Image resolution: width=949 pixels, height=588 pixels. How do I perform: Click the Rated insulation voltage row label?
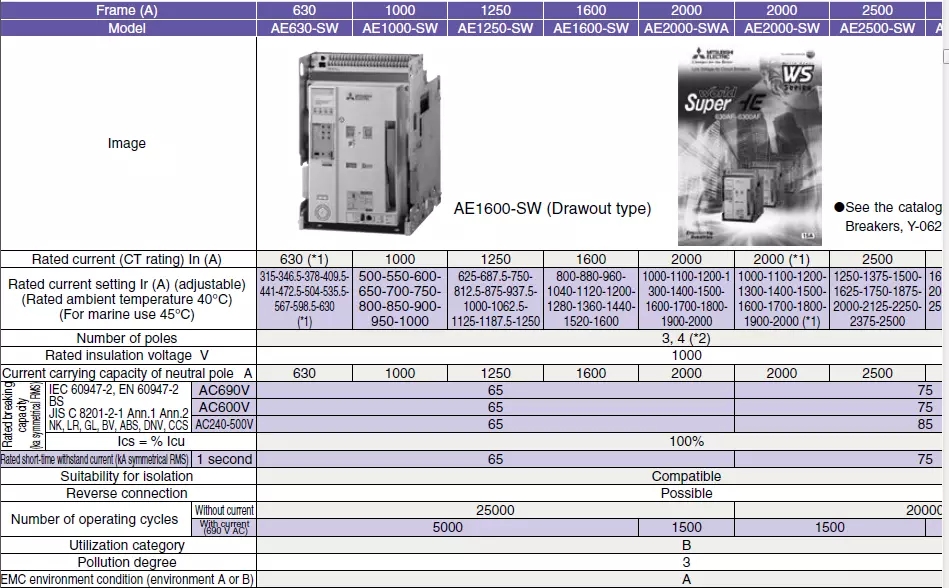coord(126,355)
